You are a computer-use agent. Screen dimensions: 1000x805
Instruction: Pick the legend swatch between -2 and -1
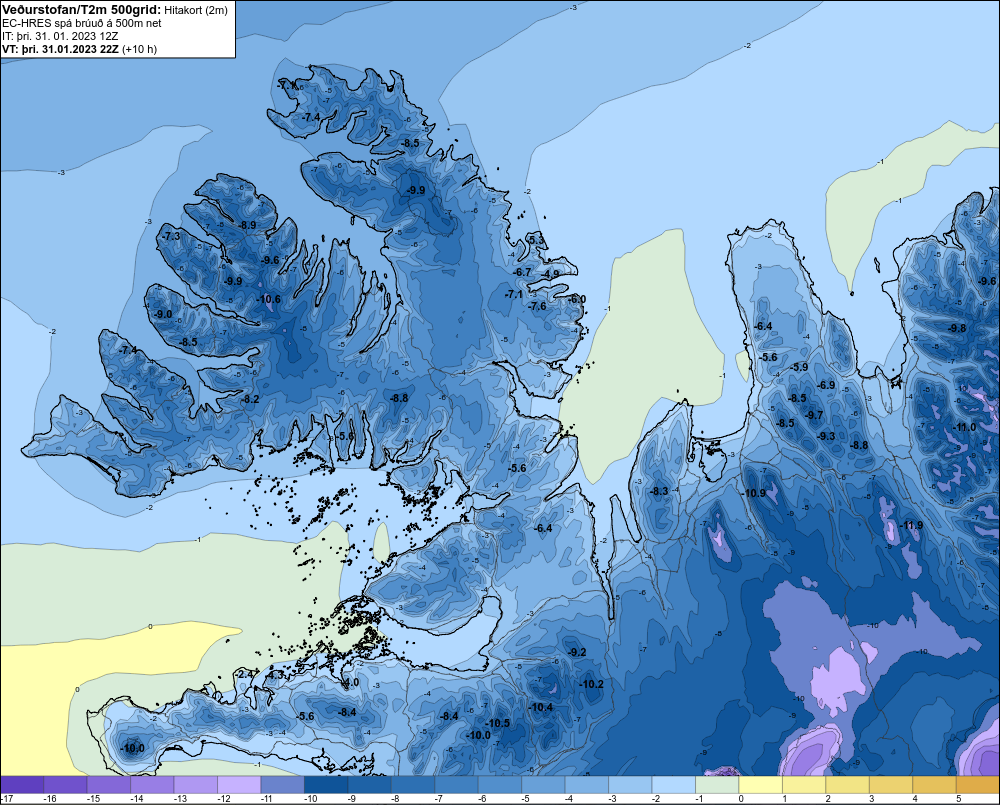[673, 785]
